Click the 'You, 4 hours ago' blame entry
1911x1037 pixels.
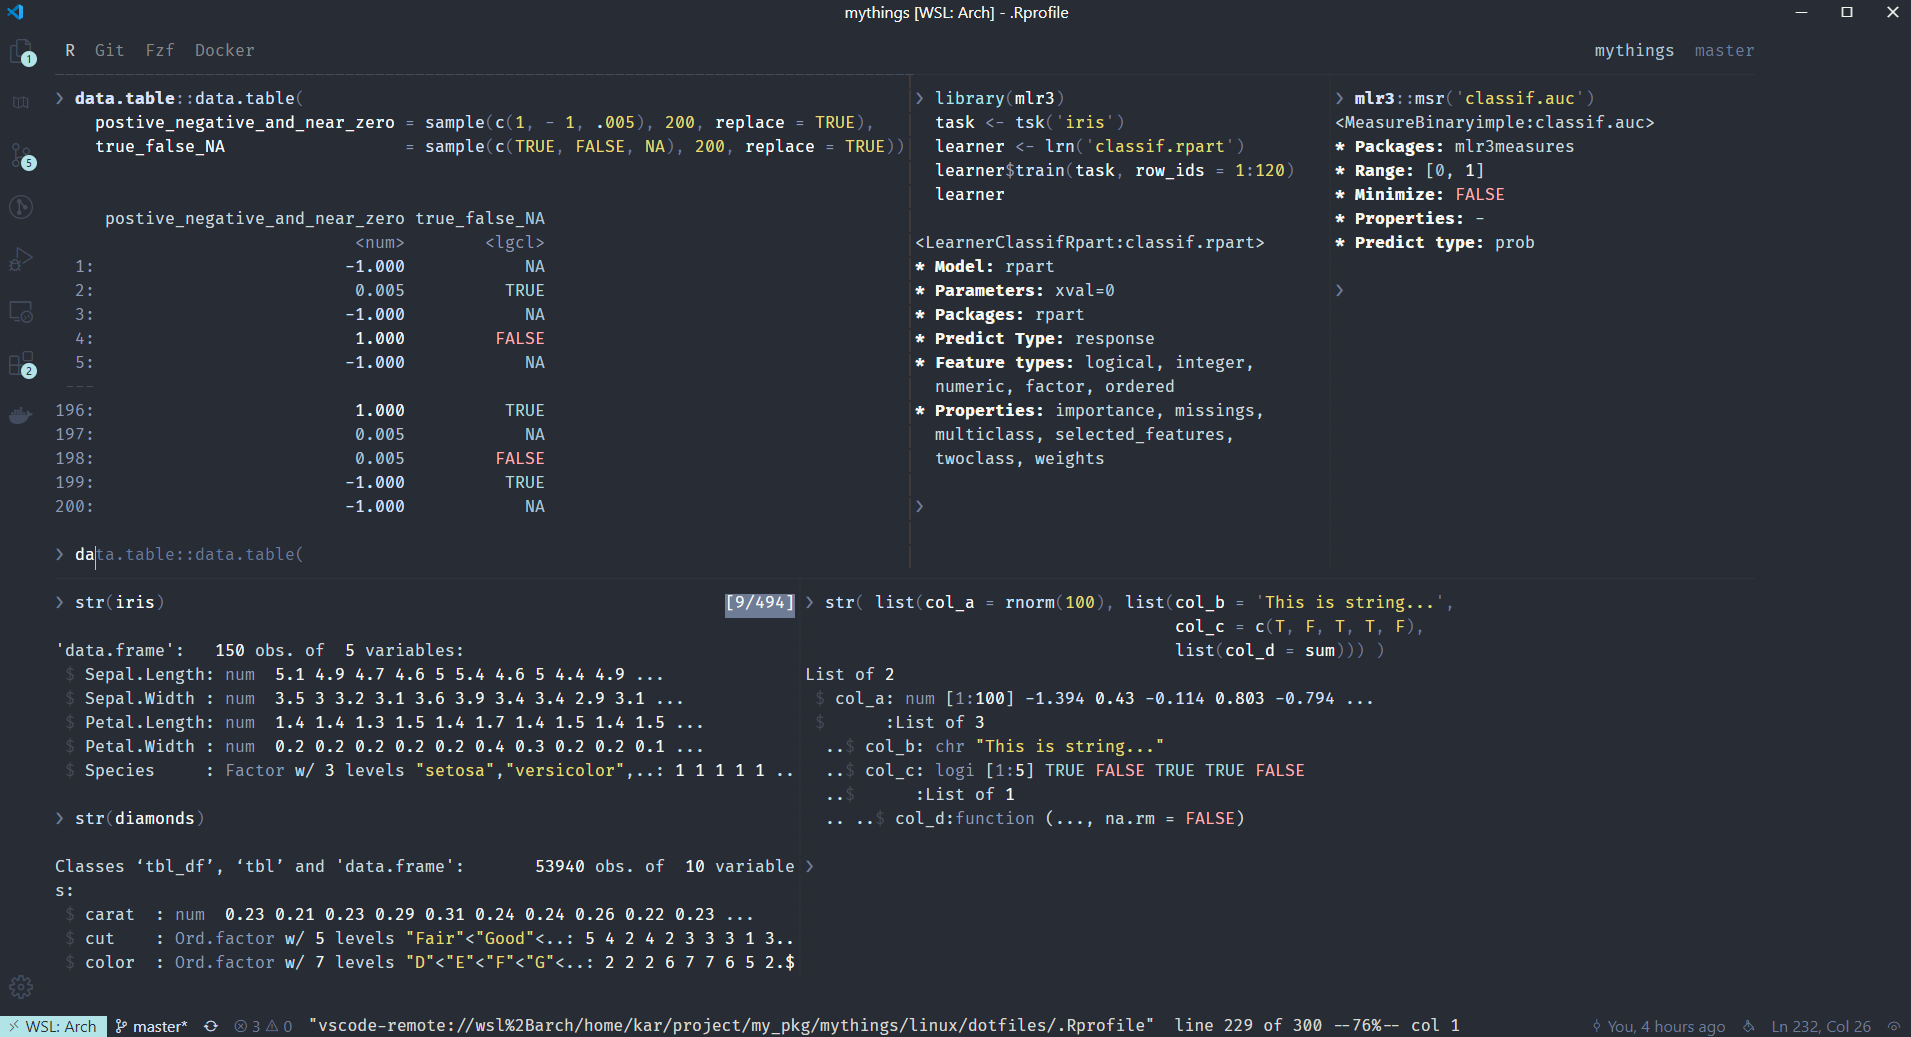coord(1659,1026)
